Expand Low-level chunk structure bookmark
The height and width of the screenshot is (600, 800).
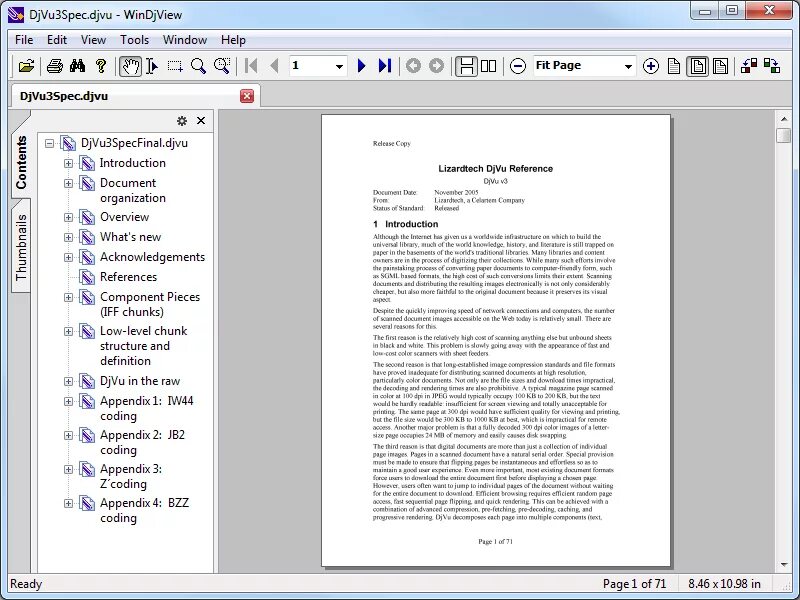(x=68, y=331)
